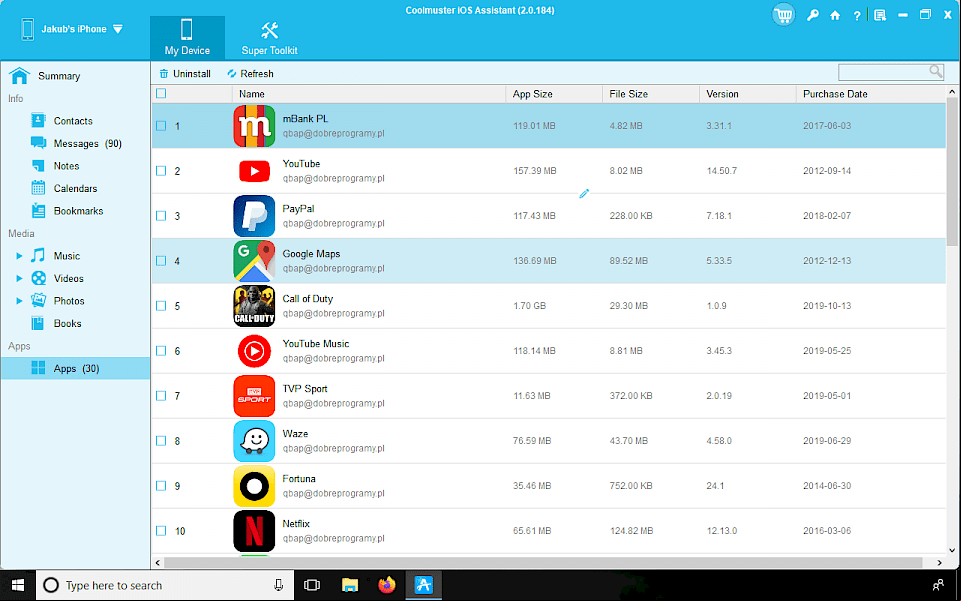This screenshot has height=601, width=961.
Task: Select Apps (30) in sidebar
Action: [x=75, y=368]
